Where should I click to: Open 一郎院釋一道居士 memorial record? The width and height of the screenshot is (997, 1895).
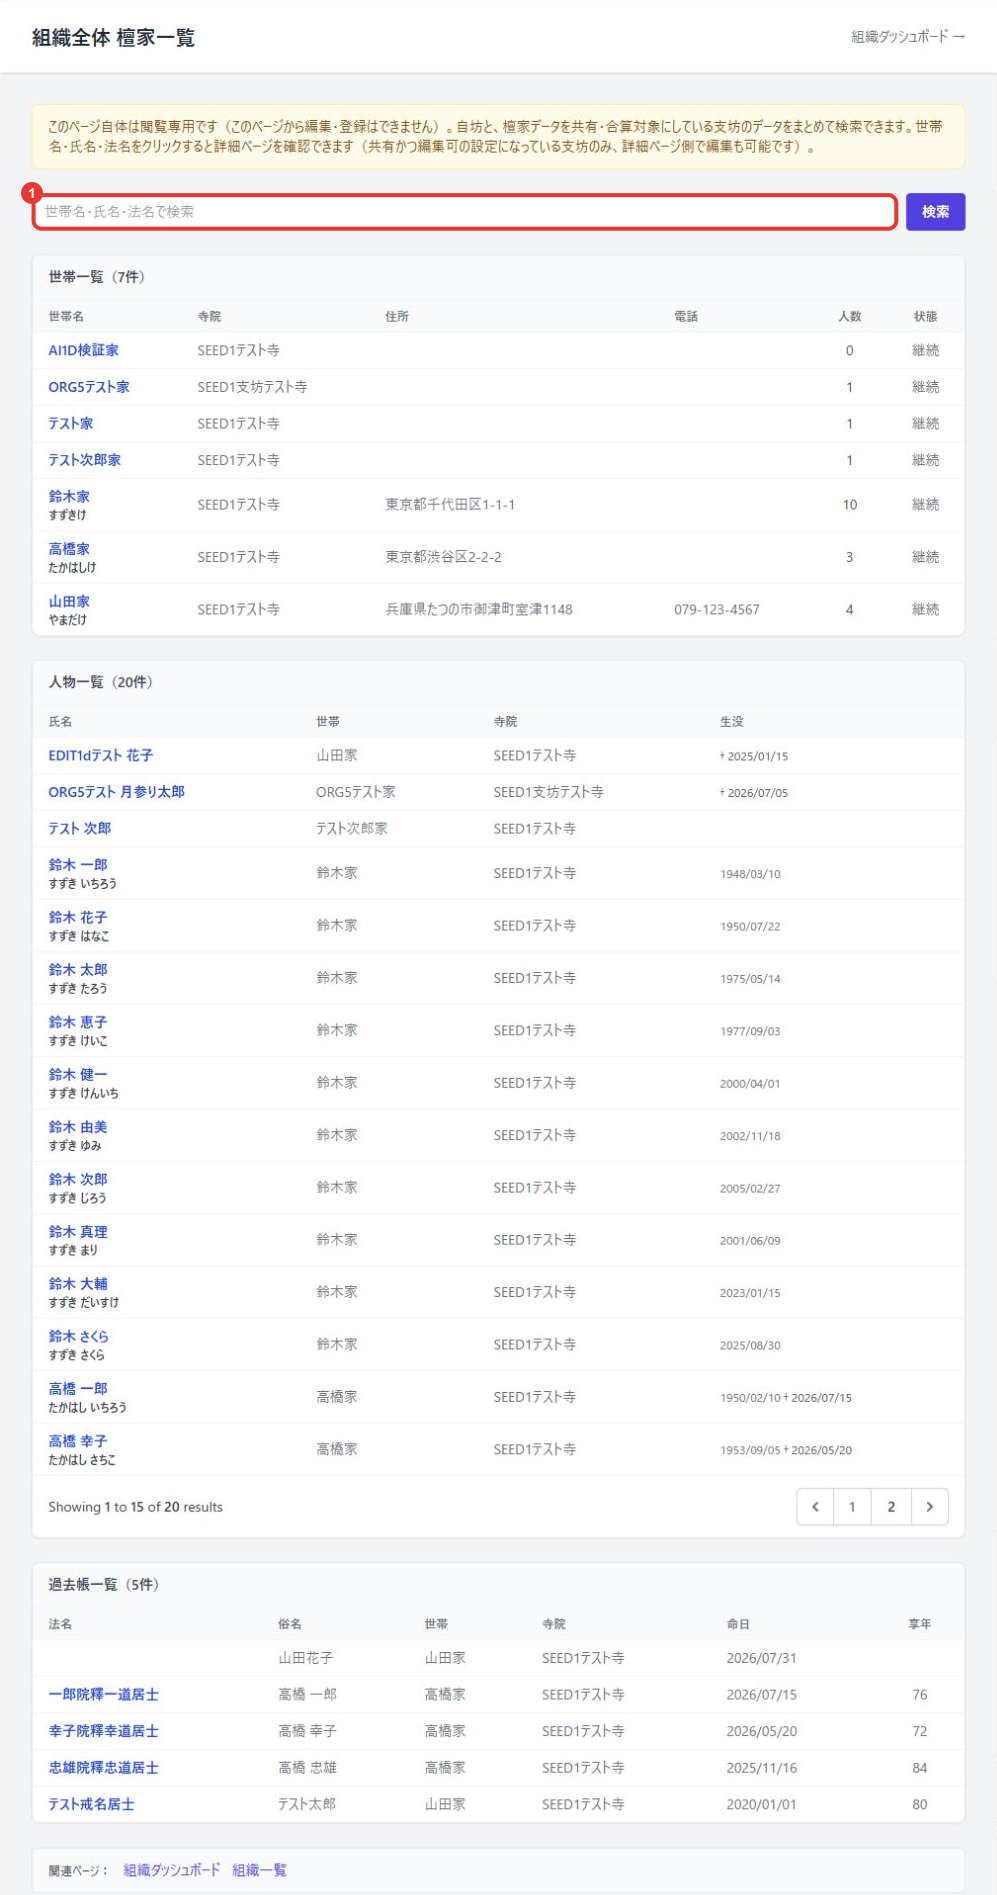click(104, 1695)
